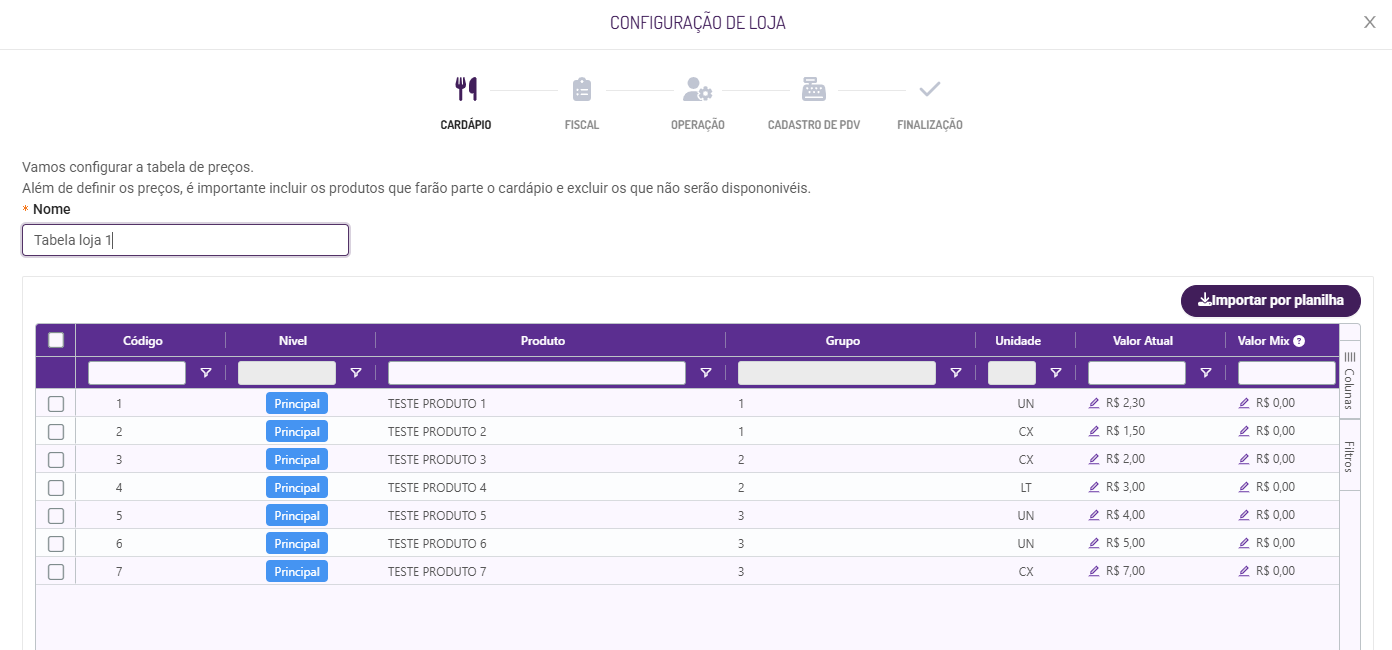1392x650 pixels.
Task: Edit Valor Atual pencil for TESTE PRODUTO 6
Action: pyautogui.click(x=1093, y=543)
